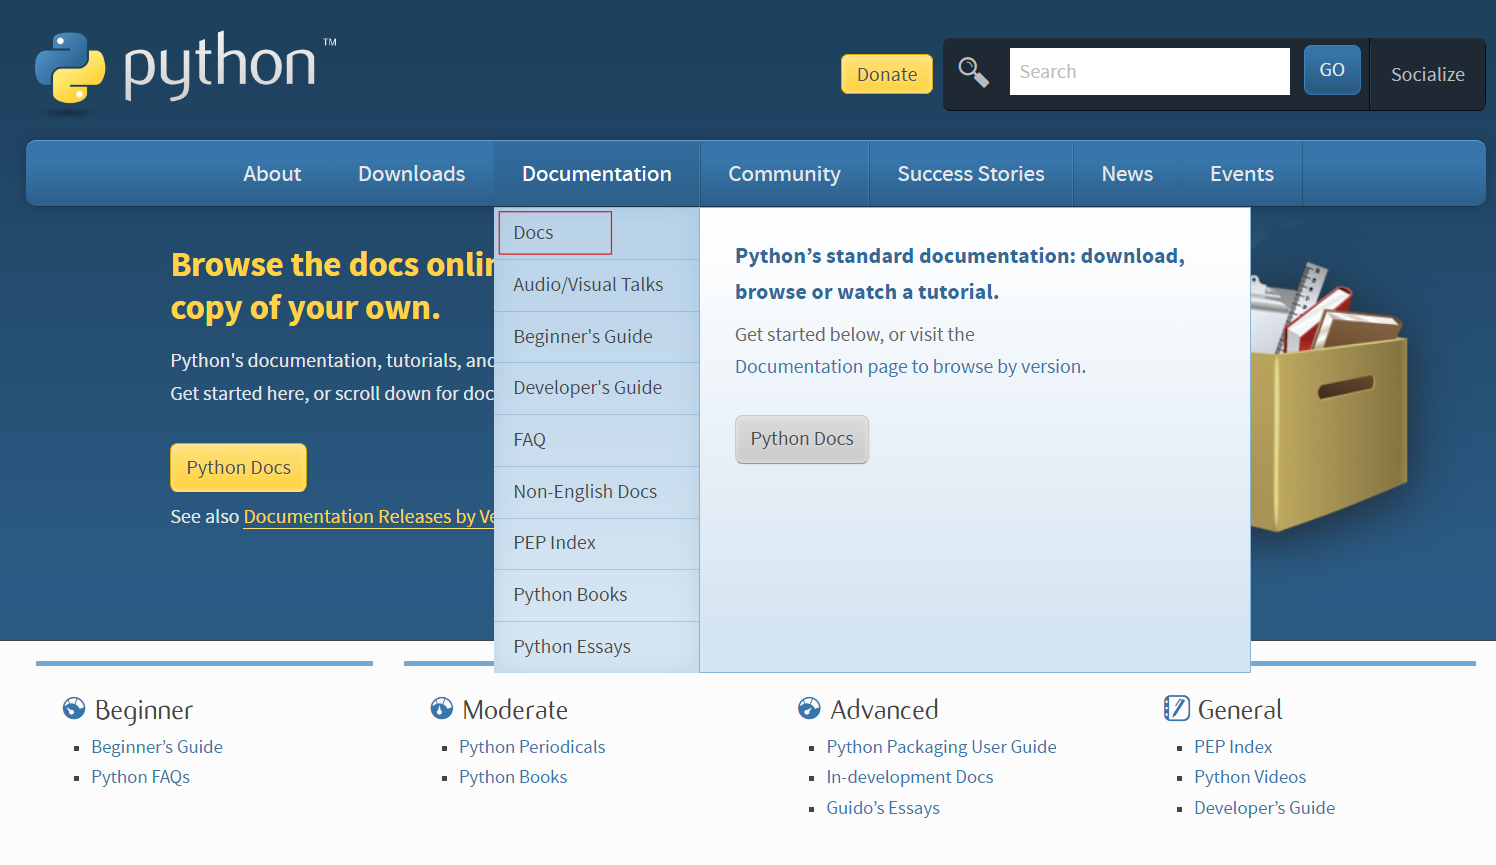Switch to the Downloads menu
This screenshot has width=1496, height=865.
point(411,173)
